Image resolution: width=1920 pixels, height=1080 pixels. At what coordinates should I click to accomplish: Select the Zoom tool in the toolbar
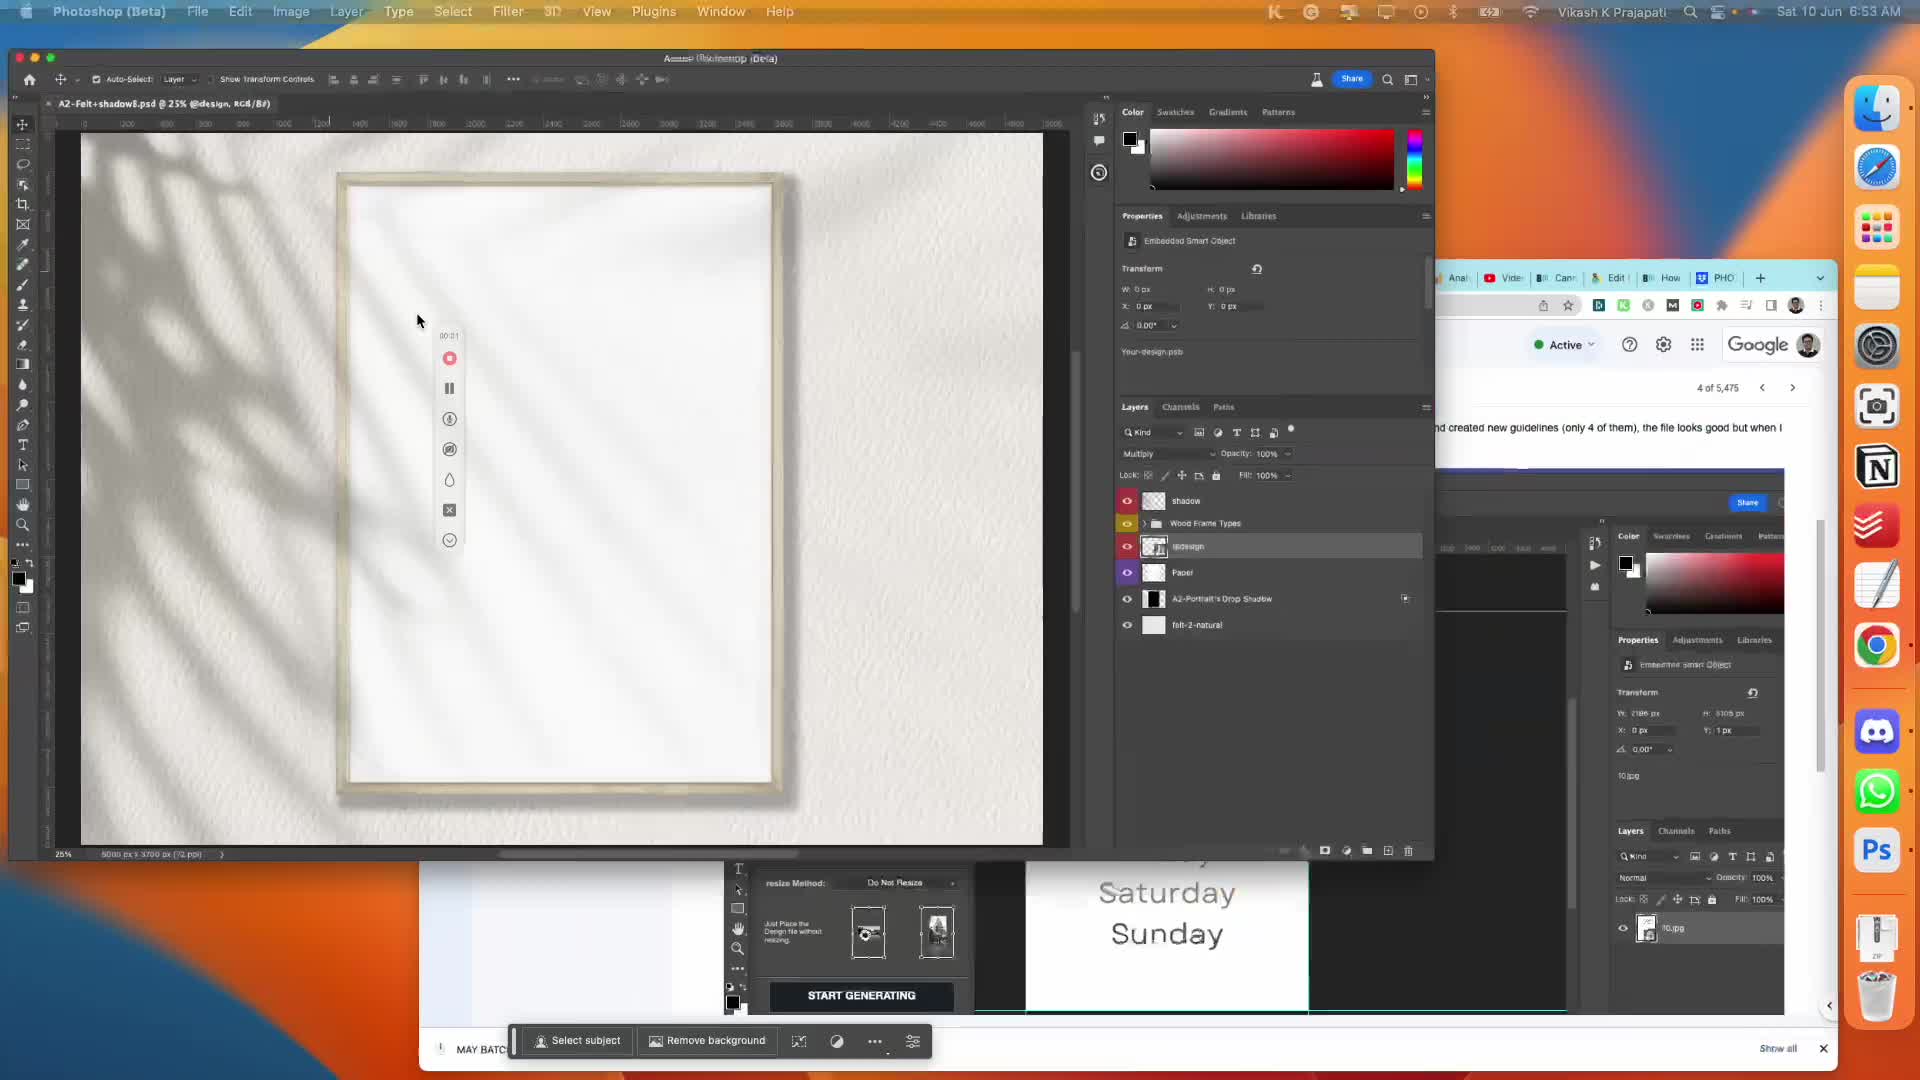point(22,525)
